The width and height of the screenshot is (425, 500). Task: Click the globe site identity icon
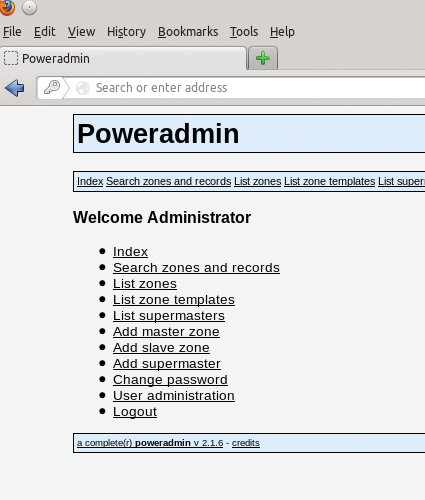(83, 88)
